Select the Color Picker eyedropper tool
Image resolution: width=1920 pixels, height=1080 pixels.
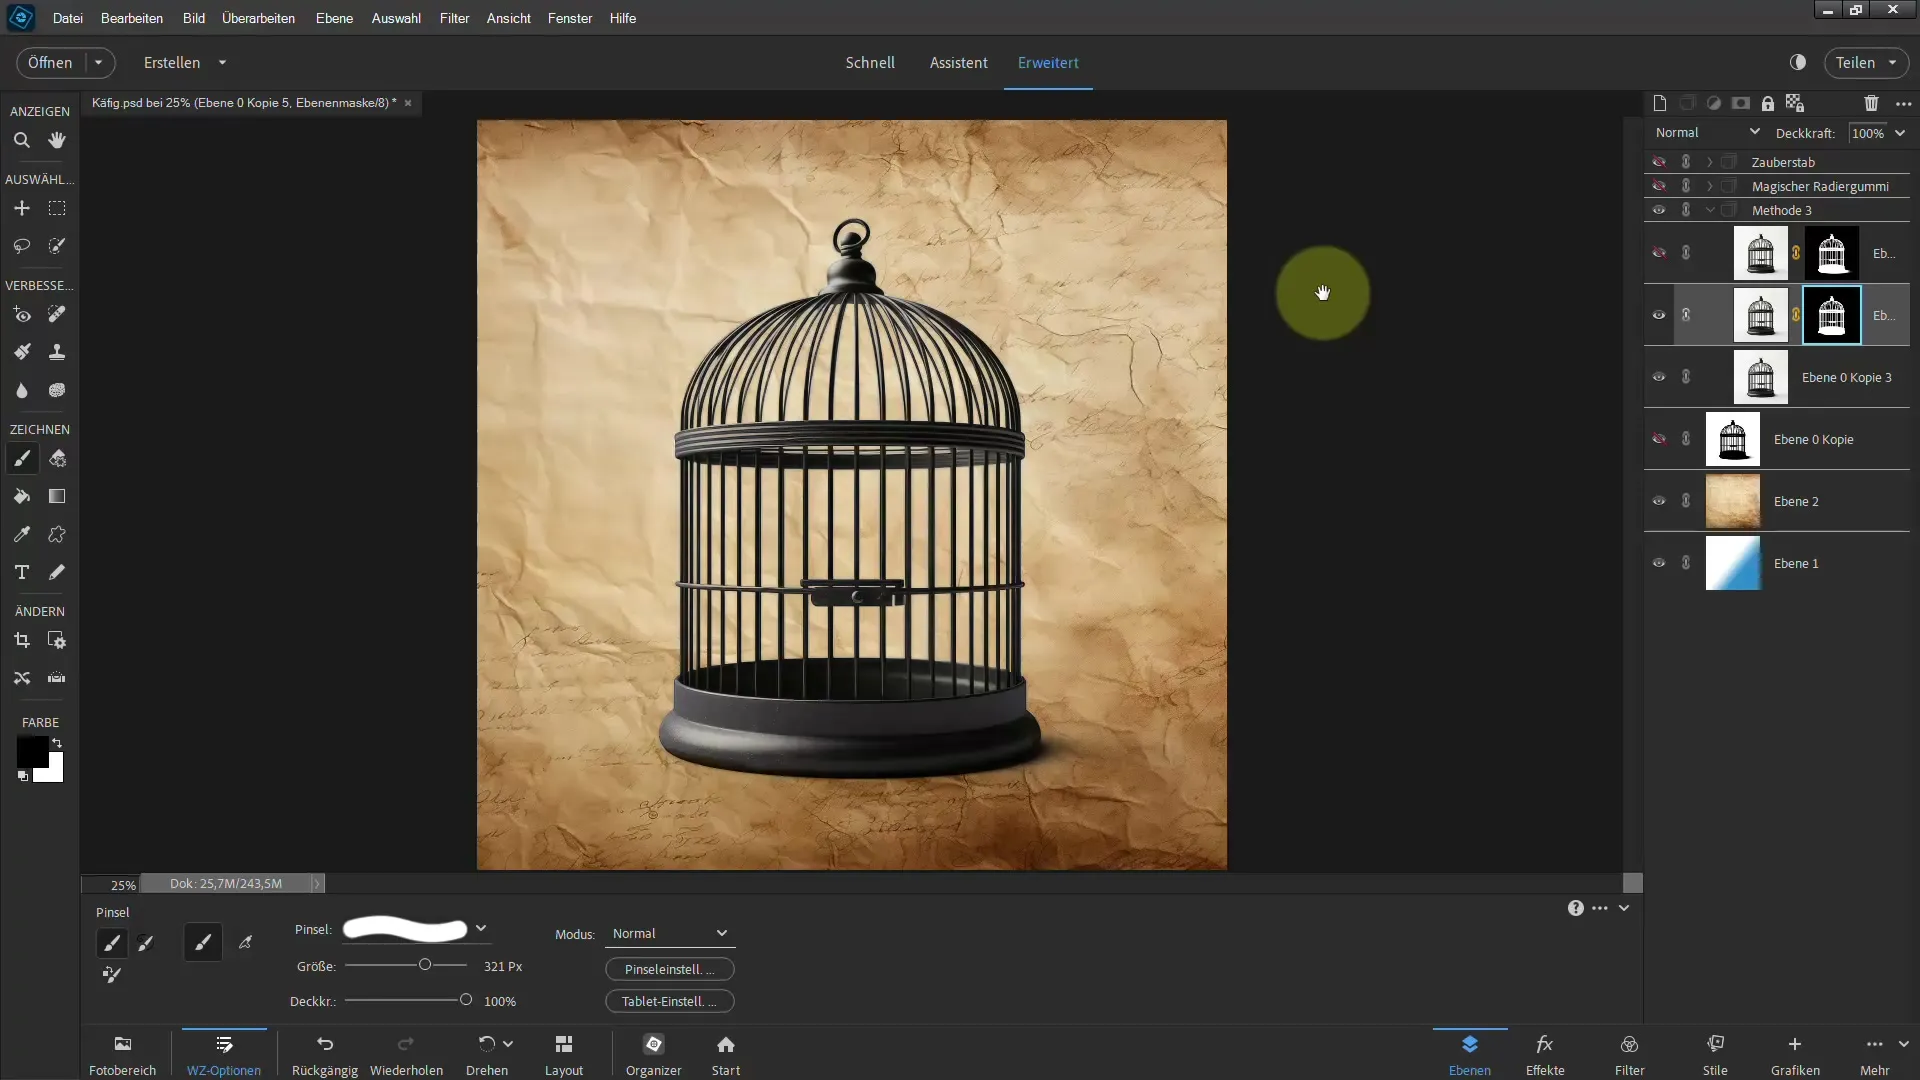[21, 534]
